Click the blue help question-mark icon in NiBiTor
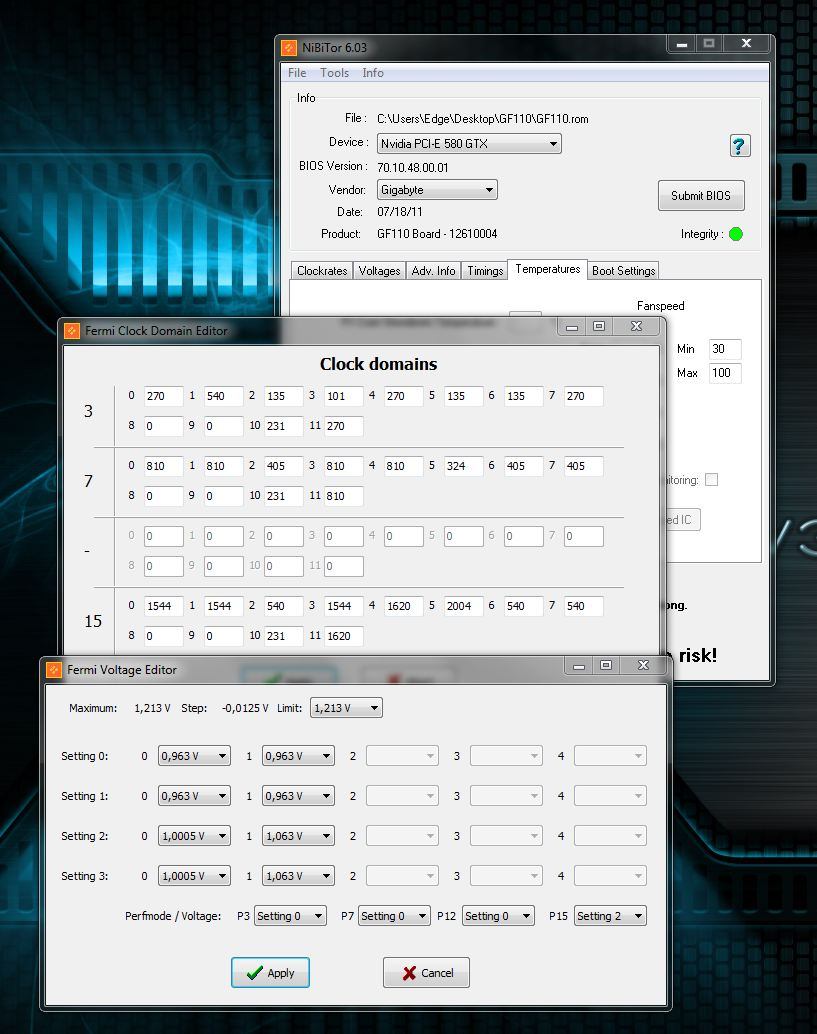Viewport: 817px width, 1034px height. [740, 145]
